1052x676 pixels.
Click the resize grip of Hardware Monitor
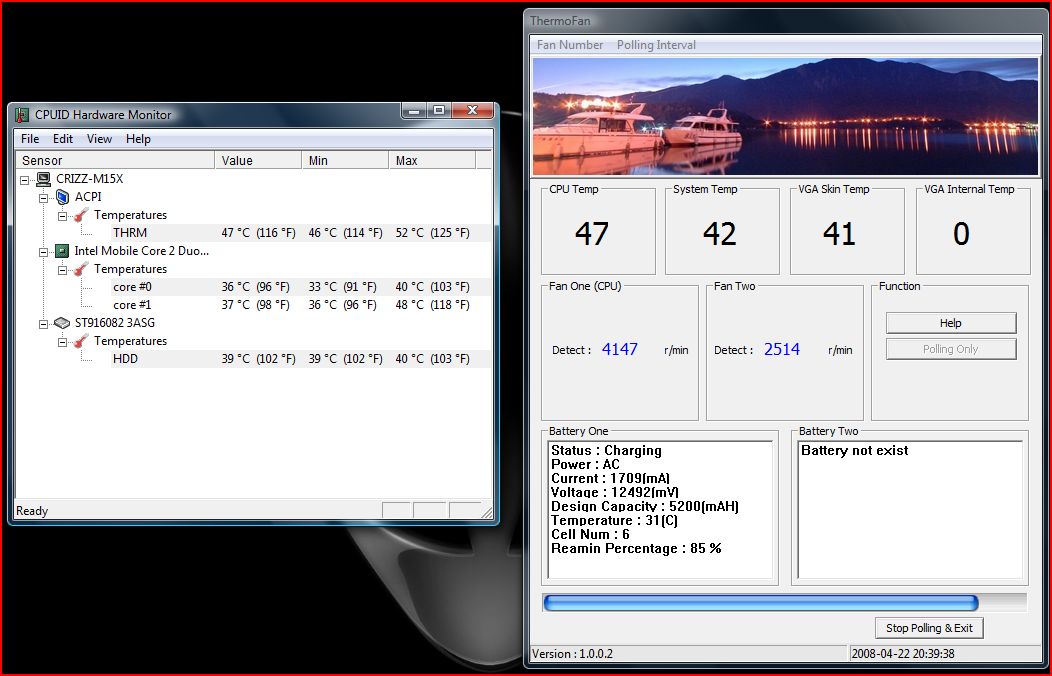(487, 513)
